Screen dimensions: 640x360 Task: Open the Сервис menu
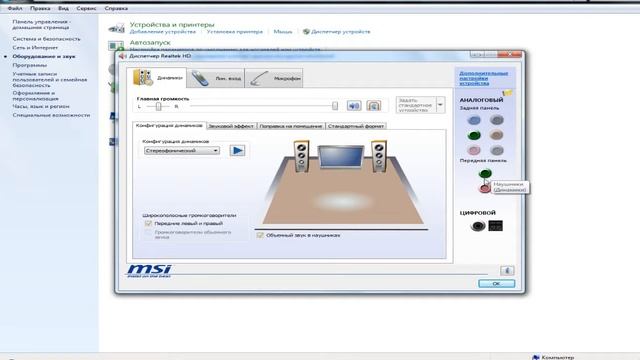86,8
